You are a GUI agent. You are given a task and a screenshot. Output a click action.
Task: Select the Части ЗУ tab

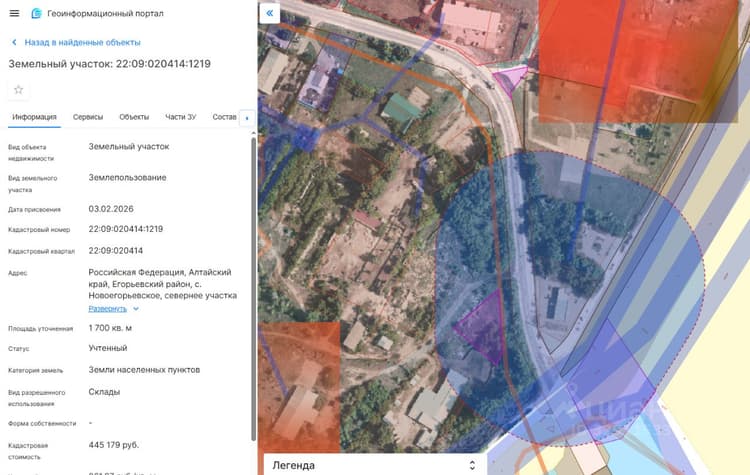click(180, 117)
